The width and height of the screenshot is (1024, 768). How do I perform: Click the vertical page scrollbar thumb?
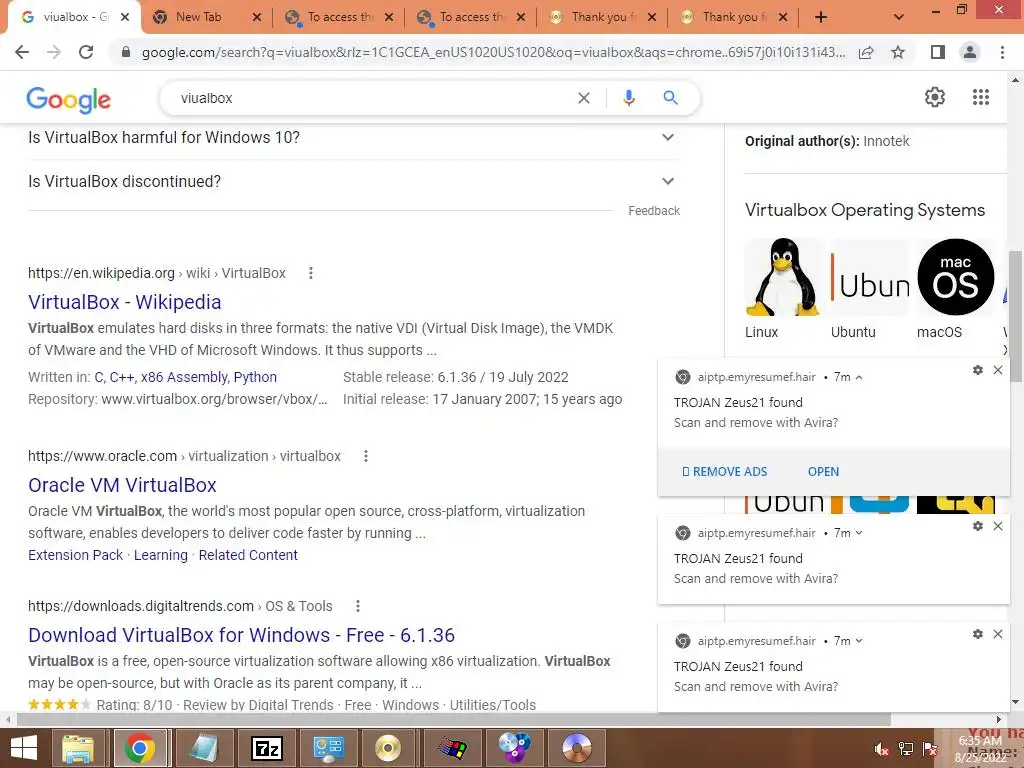pyautogui.click(x=1016, y=317)
